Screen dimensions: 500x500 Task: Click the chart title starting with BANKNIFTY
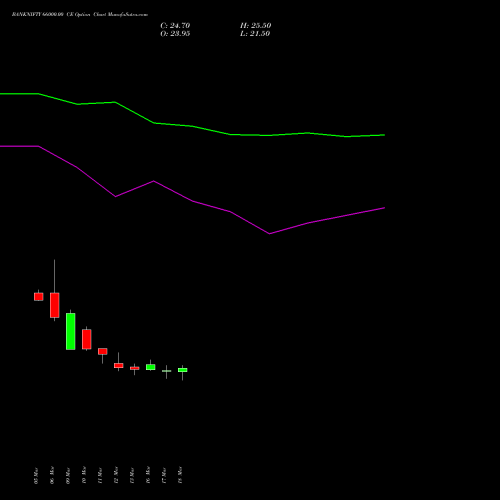tap(80, 15)
